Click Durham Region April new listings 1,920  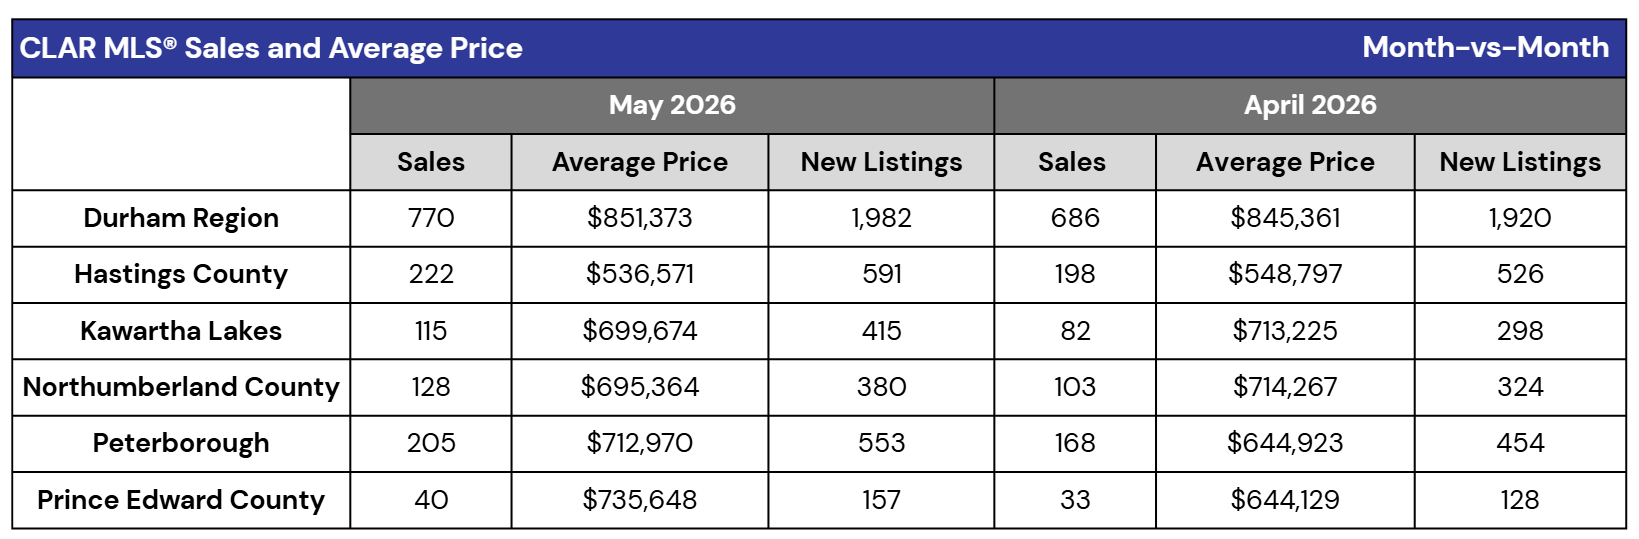coord(1520,218)
